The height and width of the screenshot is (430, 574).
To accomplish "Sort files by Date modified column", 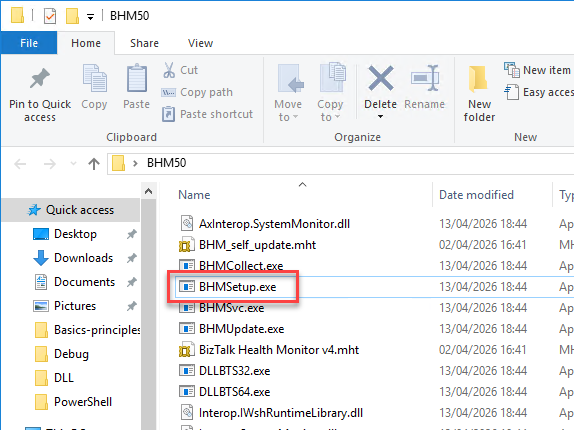I will 476,195.
